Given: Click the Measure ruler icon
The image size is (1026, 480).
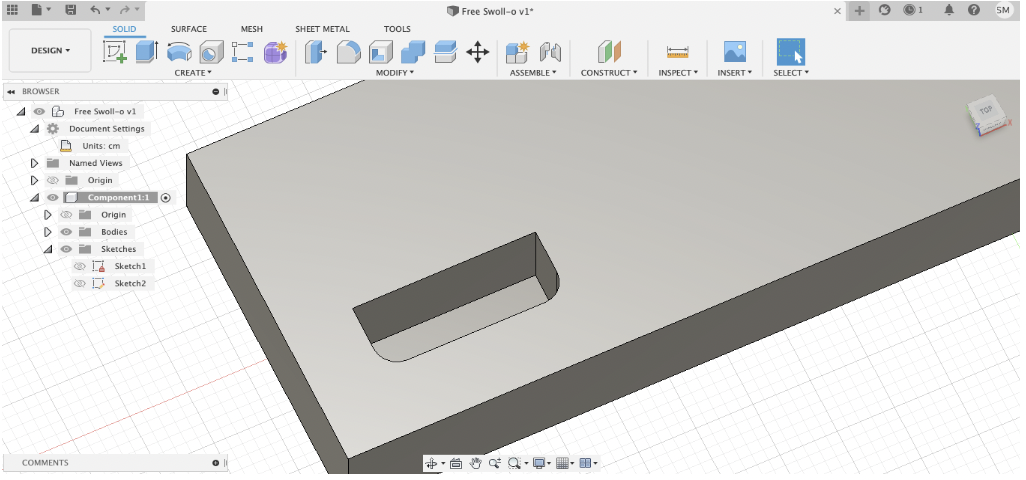Looking at the screenshot, I should coord(678,52).
